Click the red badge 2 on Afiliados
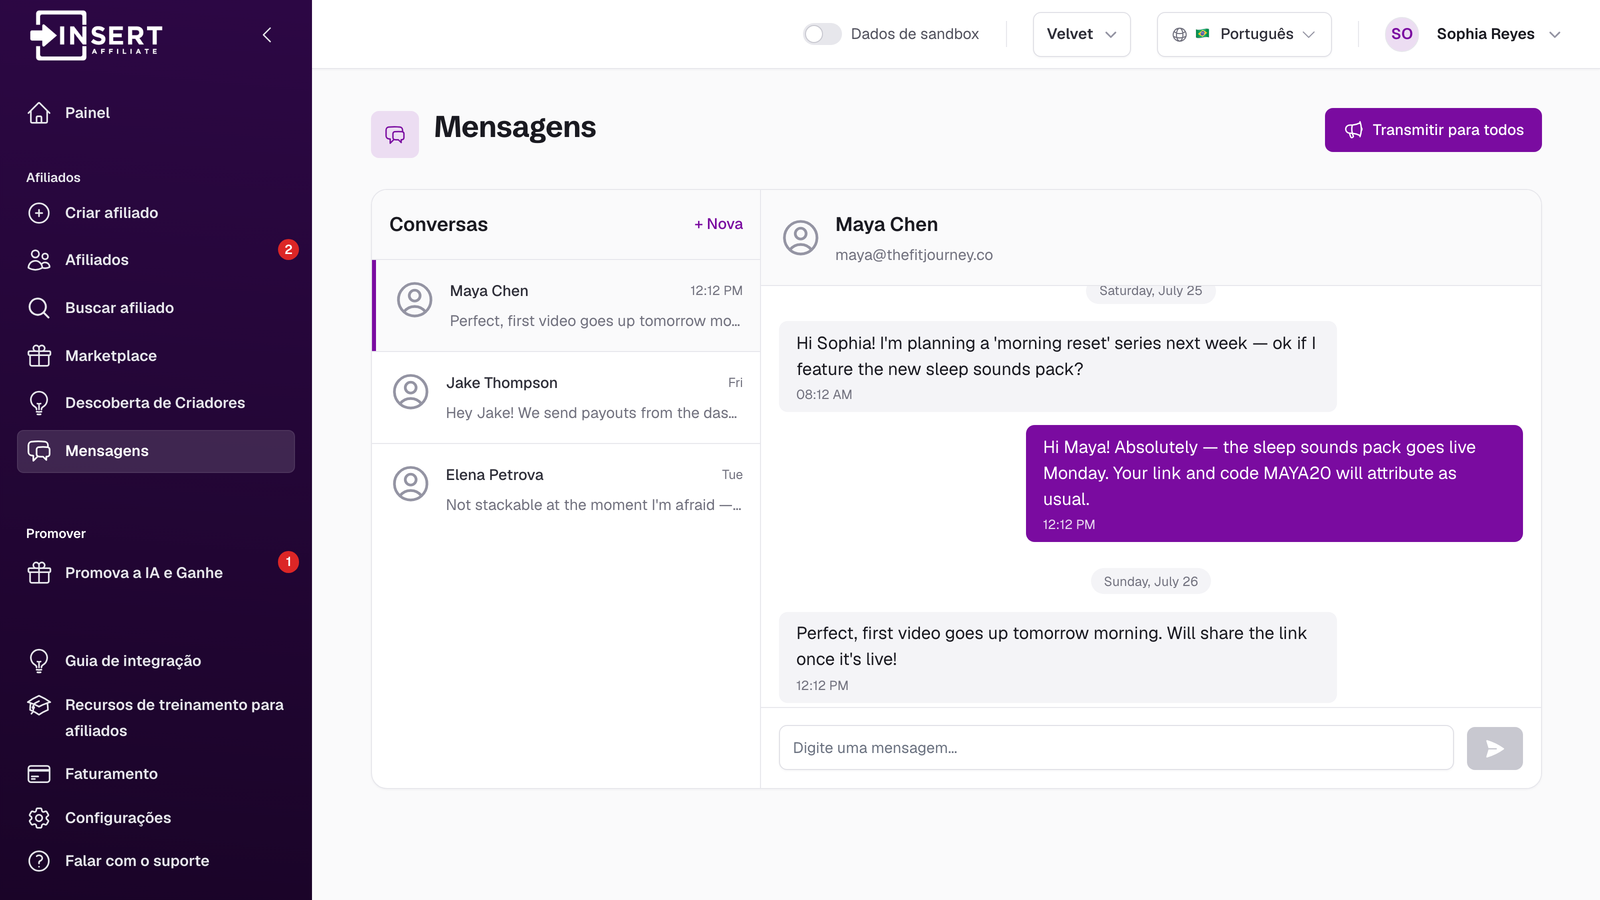 [x=288, y=250]
